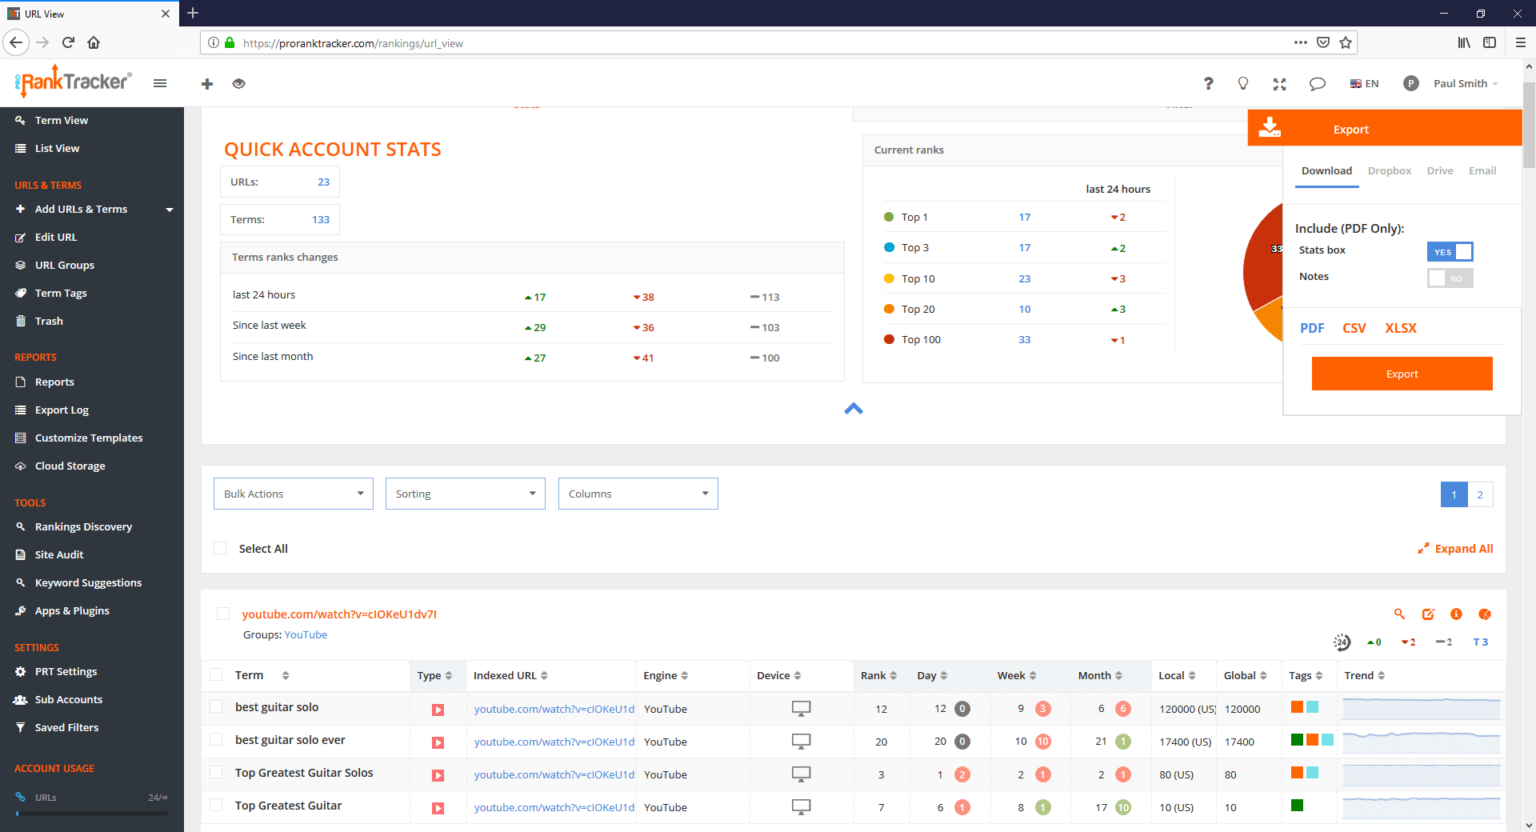The width and height of the screenshot is (1536, 832).
Task: Click the pie chart icon on the URL row
Action: coord(1485,614)
